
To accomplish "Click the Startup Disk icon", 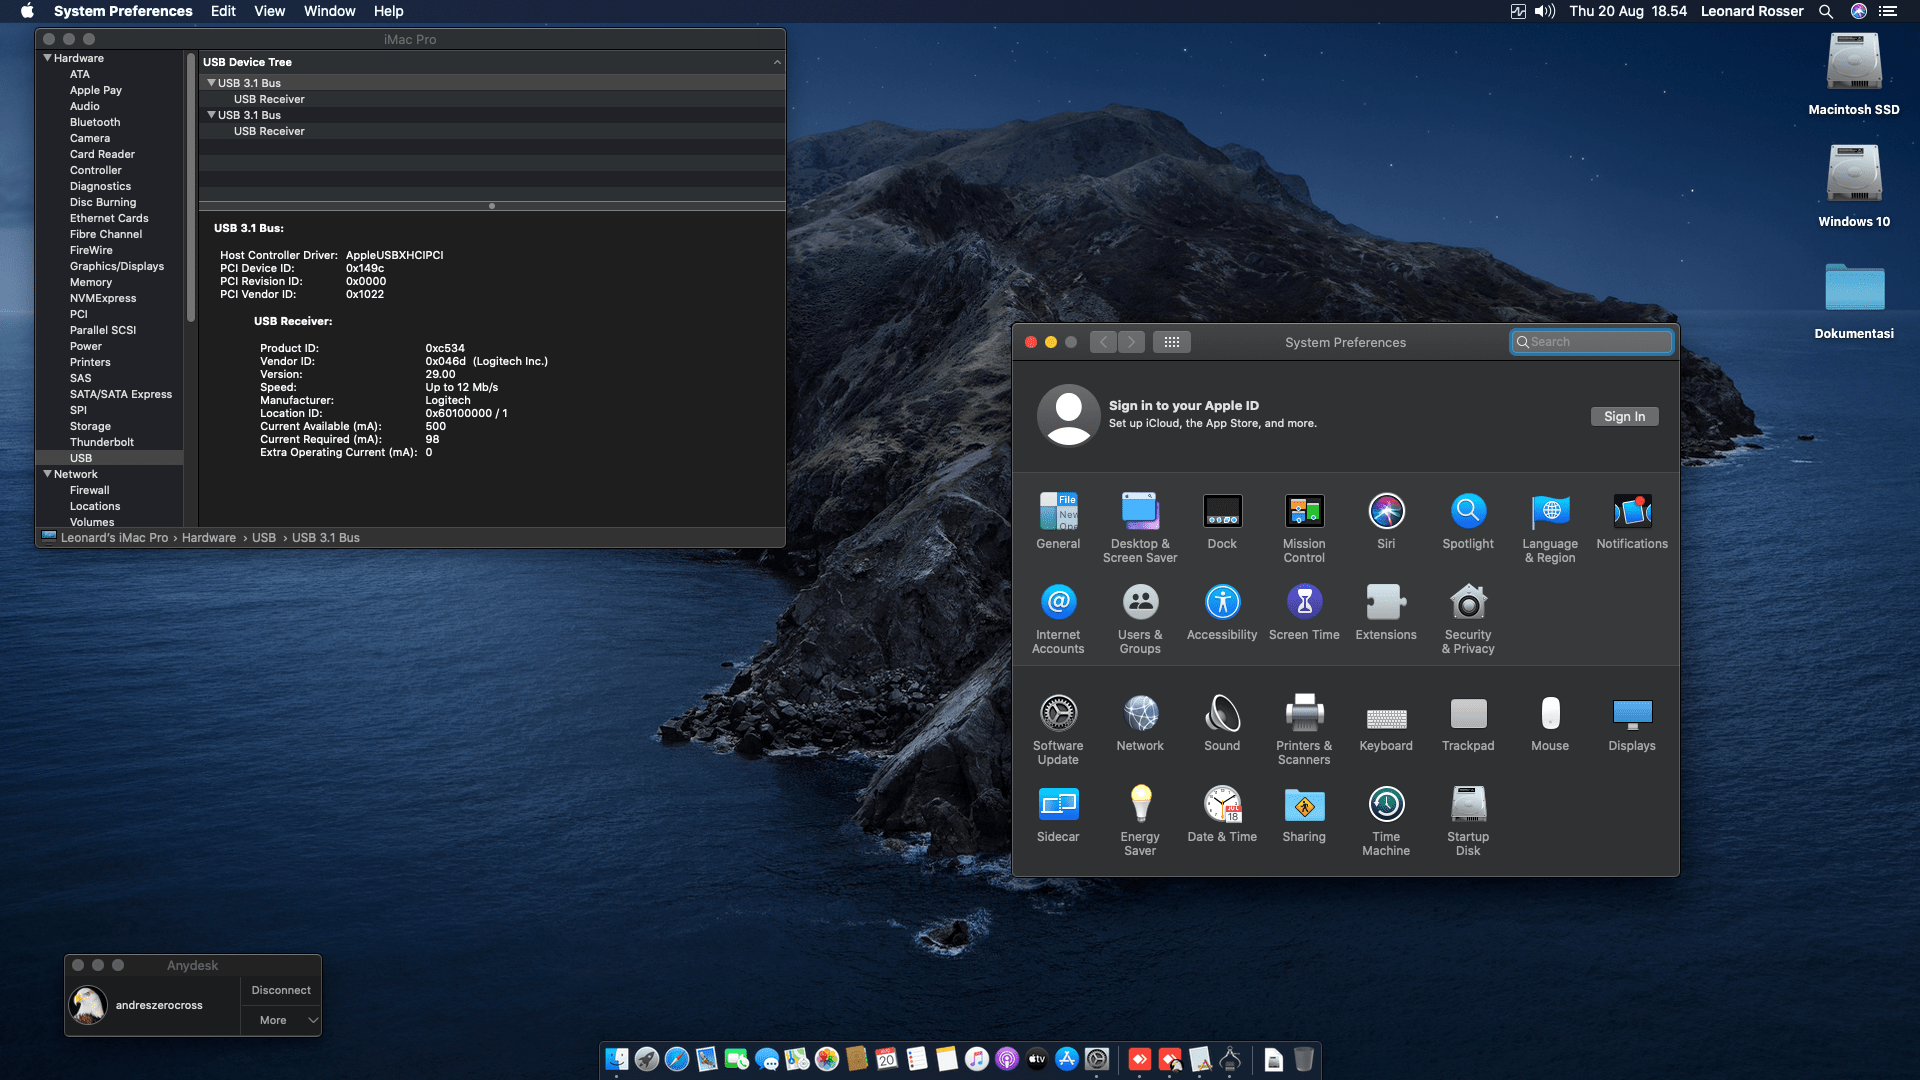I will (x=1467, y=805).
